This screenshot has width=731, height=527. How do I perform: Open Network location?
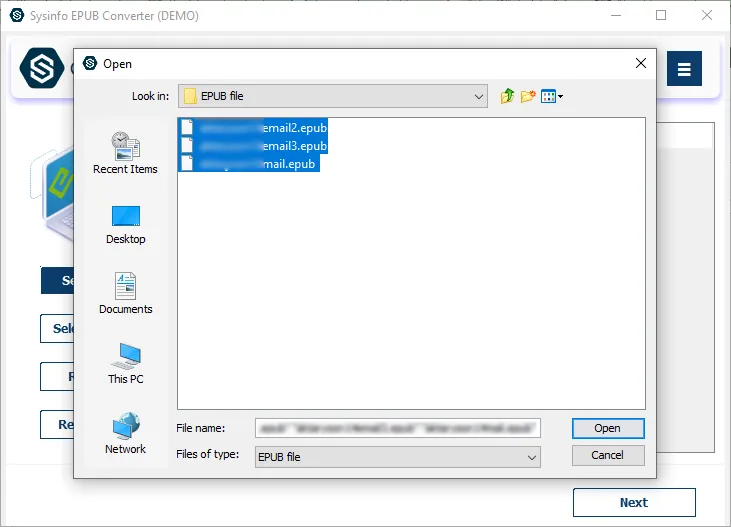tap(125, 433)
